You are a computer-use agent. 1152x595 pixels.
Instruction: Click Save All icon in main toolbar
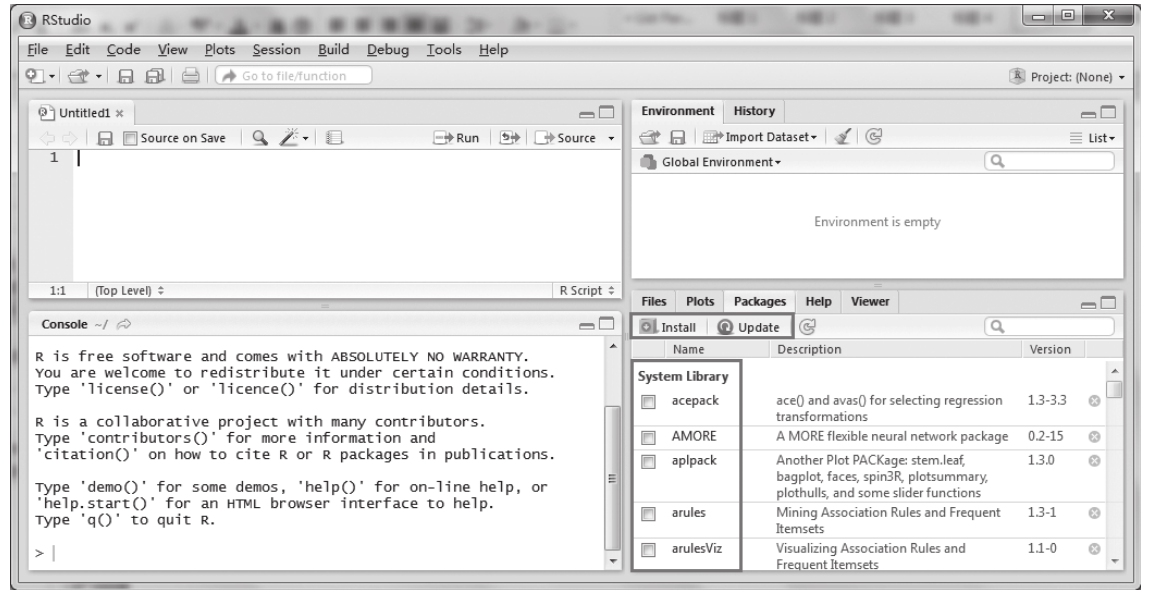[155, 76]
